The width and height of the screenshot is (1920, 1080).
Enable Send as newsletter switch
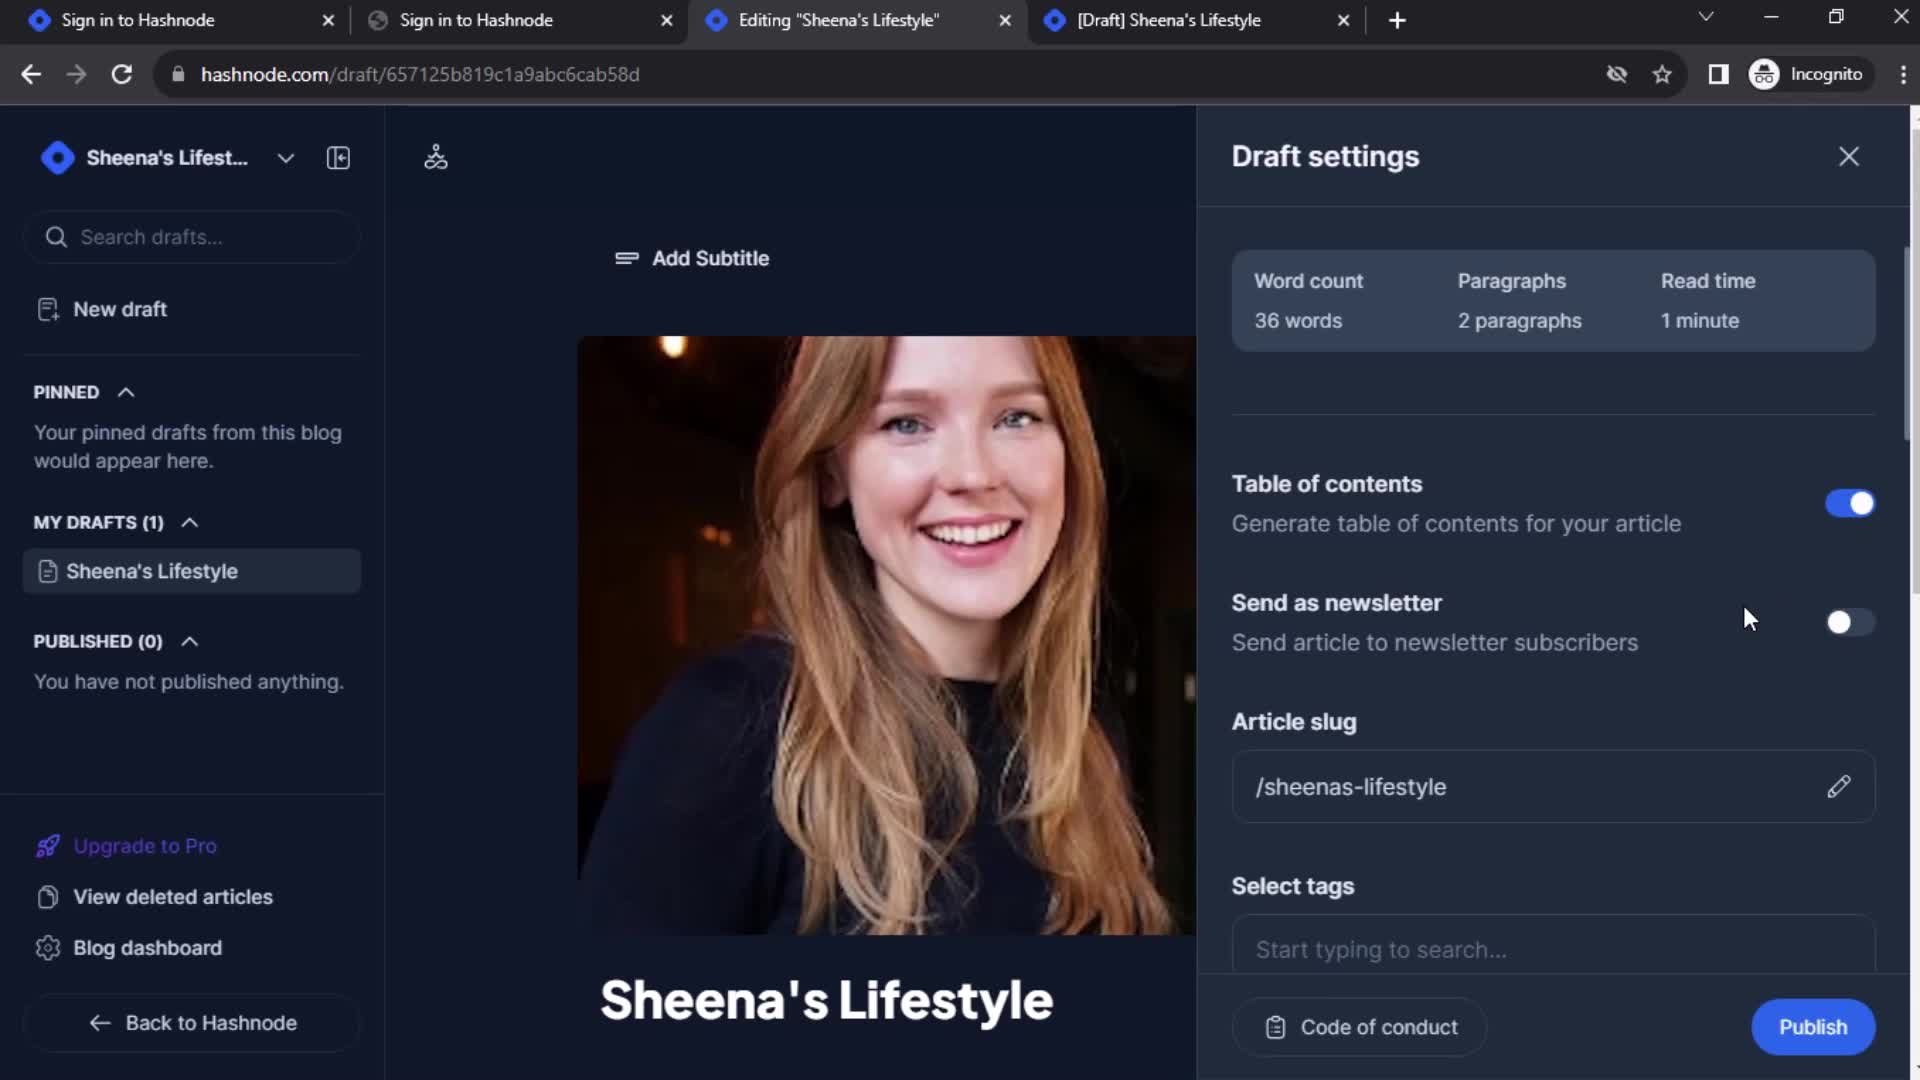[x=1849, y=622]
